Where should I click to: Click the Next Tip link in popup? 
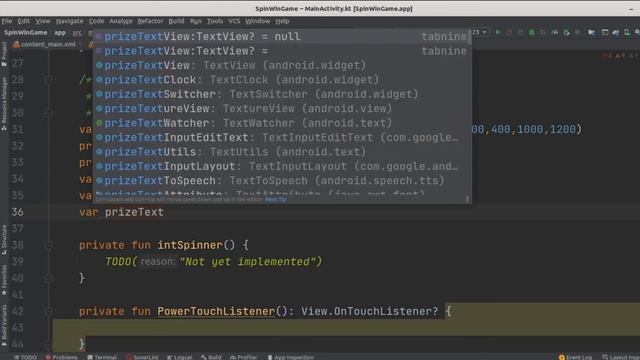tap(276, 200)
